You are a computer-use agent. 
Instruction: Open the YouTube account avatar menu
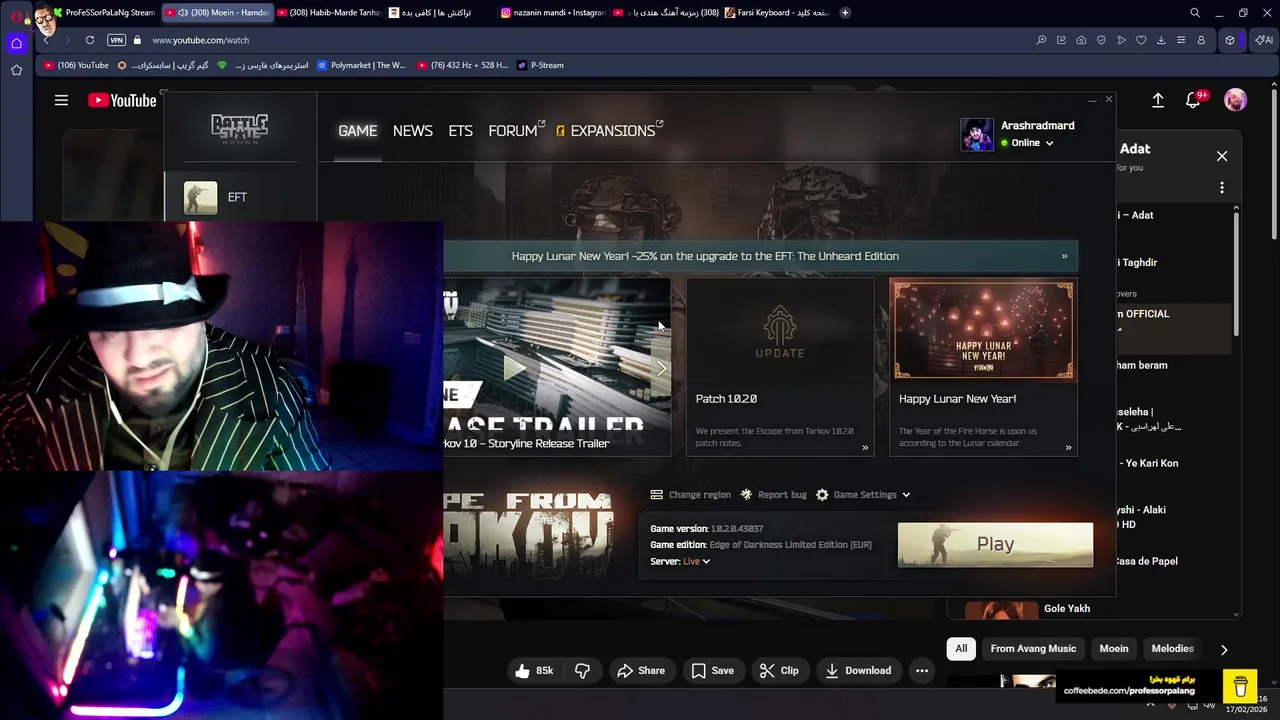(x=1235, y=100)
